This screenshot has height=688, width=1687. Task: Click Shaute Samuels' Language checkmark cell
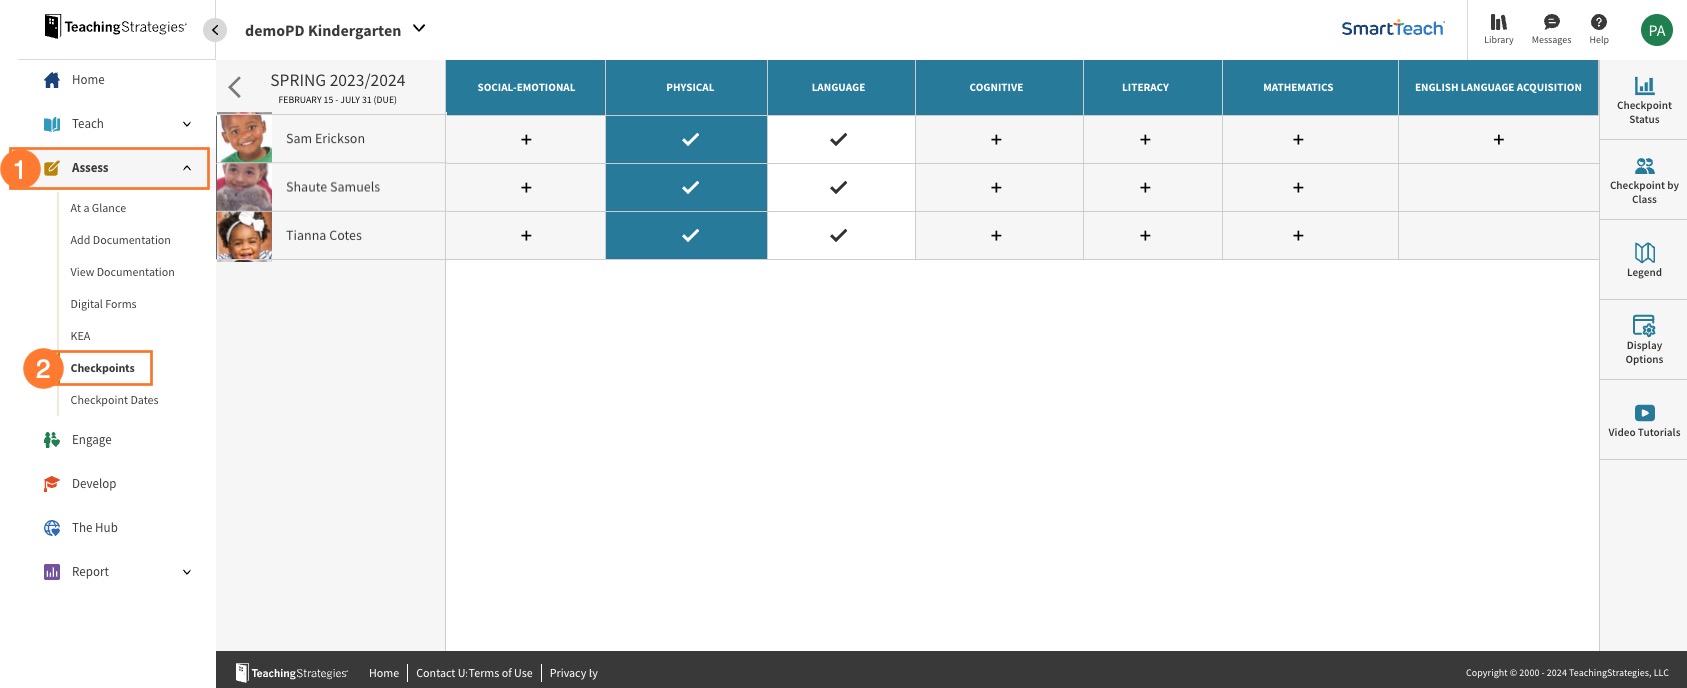pos(838,187)
